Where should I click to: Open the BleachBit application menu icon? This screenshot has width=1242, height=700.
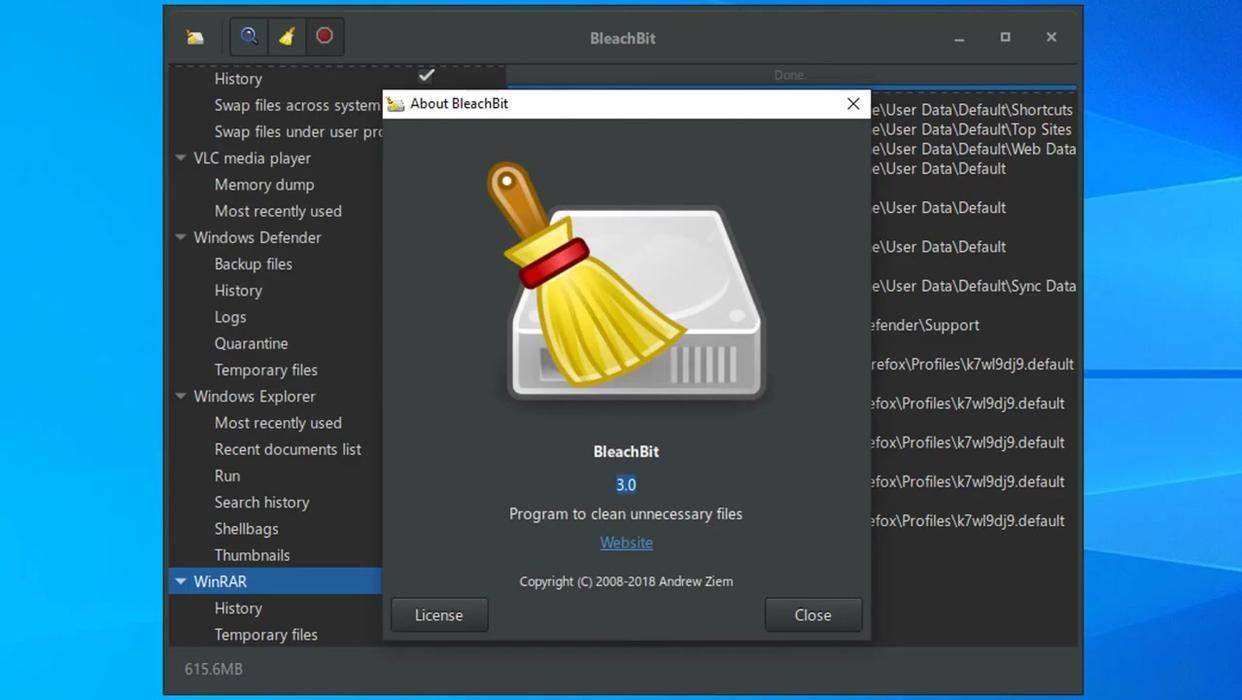pos(195,37)
